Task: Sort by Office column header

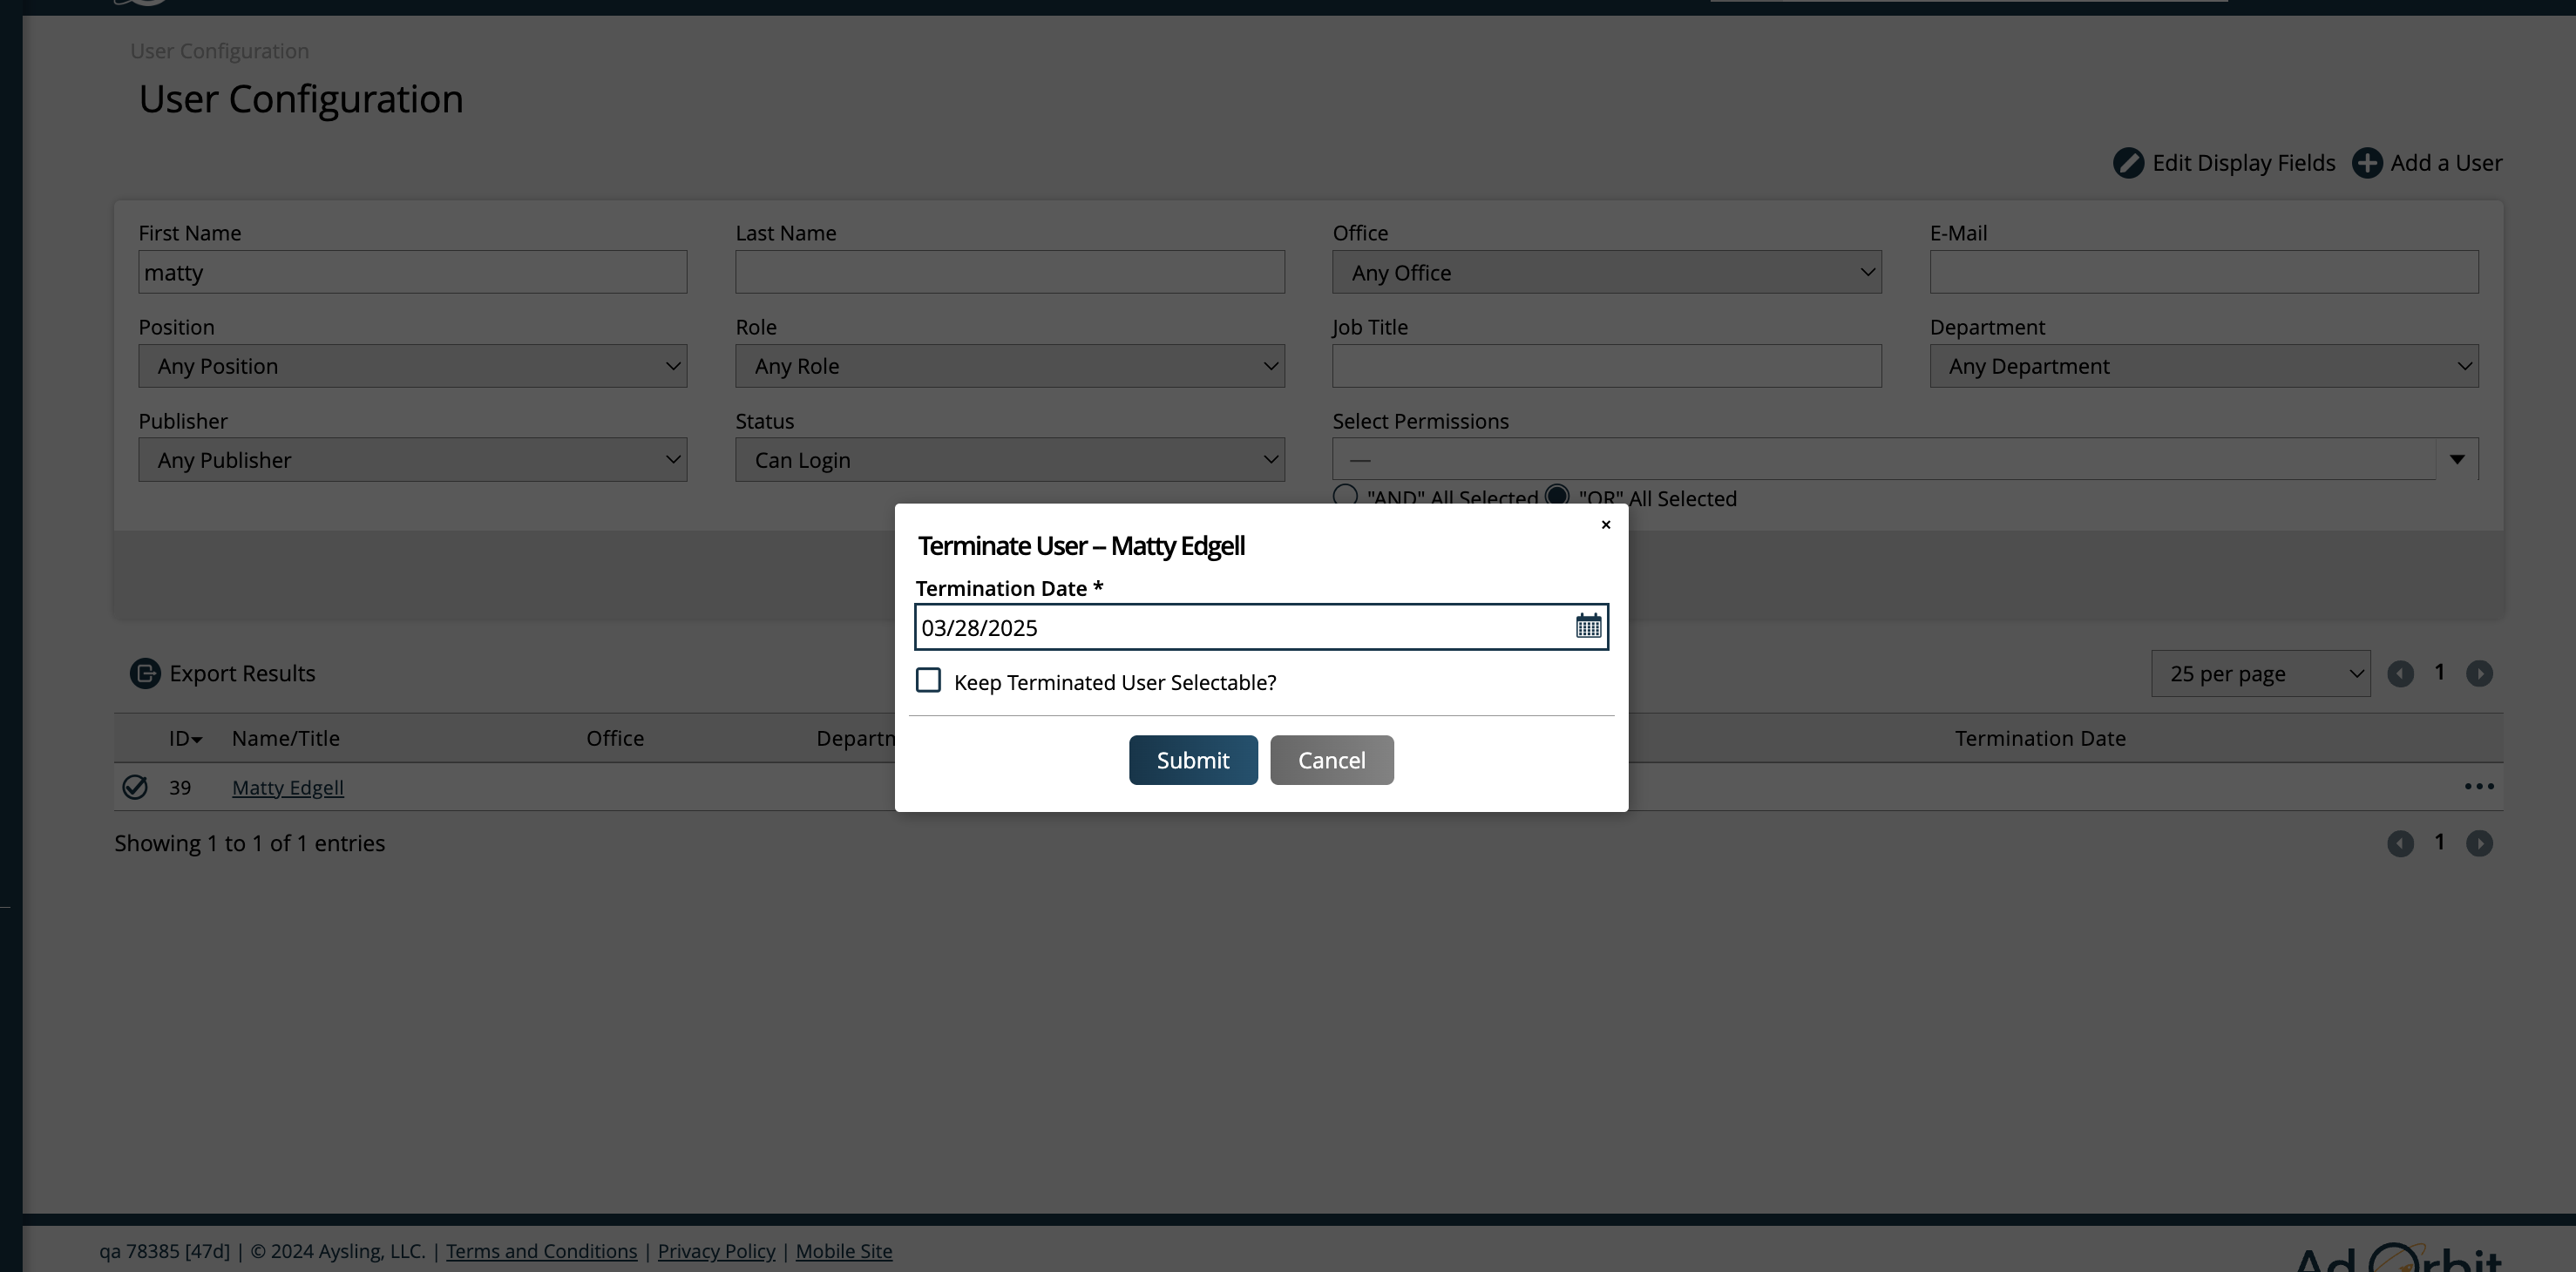Action: (x=615, y=739)
